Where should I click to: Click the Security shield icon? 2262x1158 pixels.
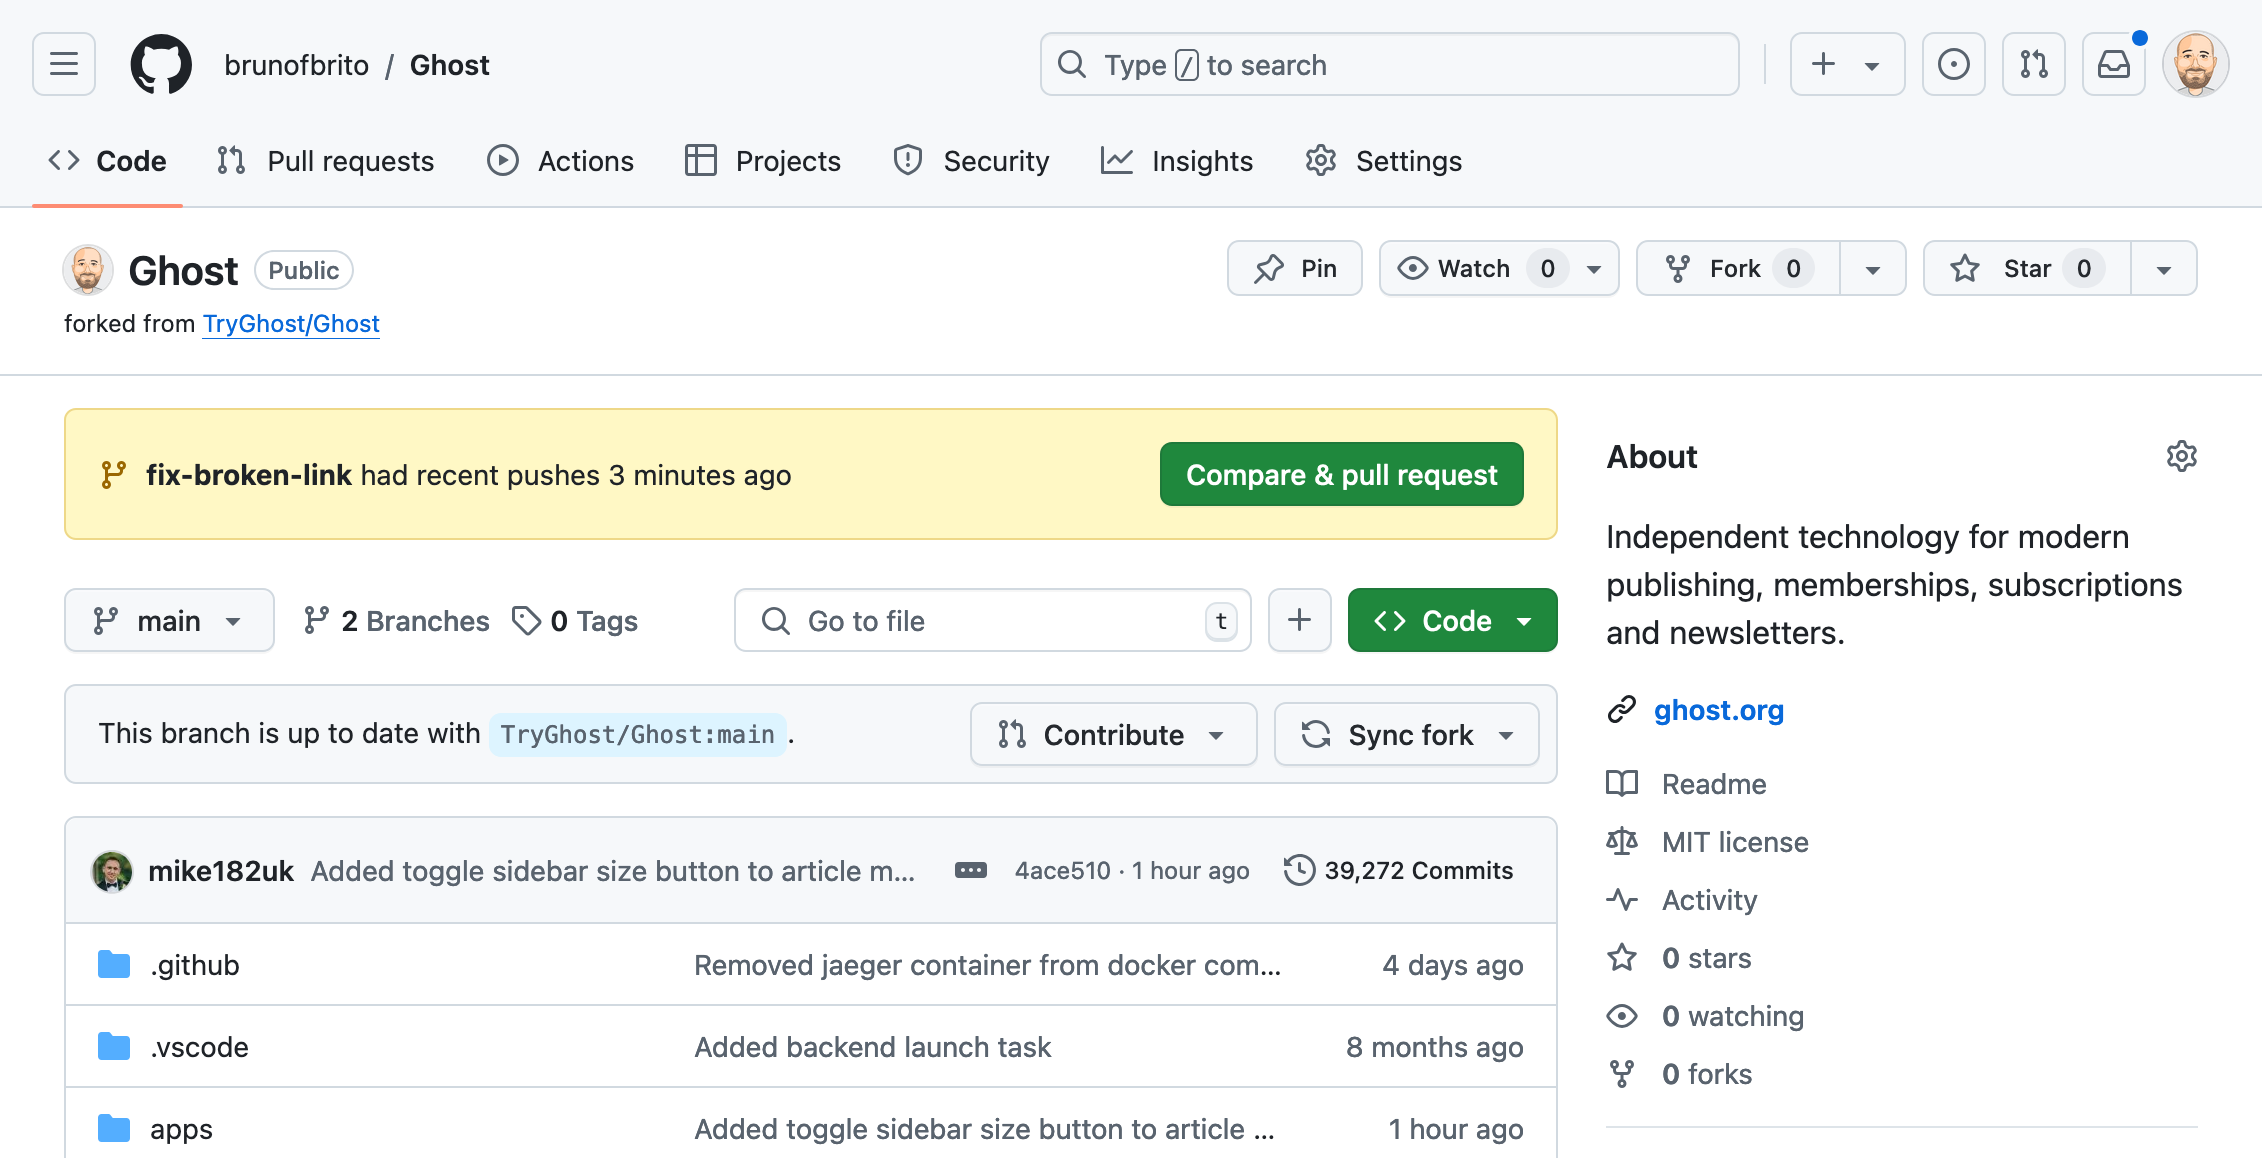click(x=907, y=161)
